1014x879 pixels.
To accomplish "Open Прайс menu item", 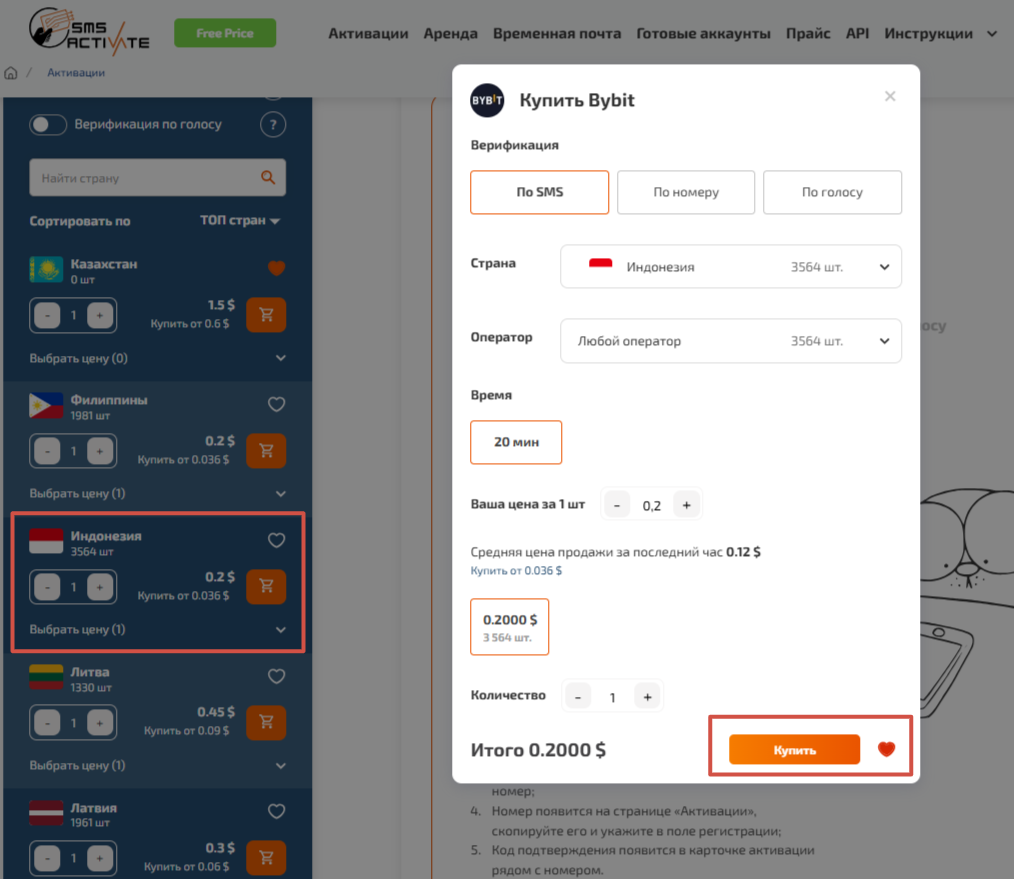I will tap(808, 34).
